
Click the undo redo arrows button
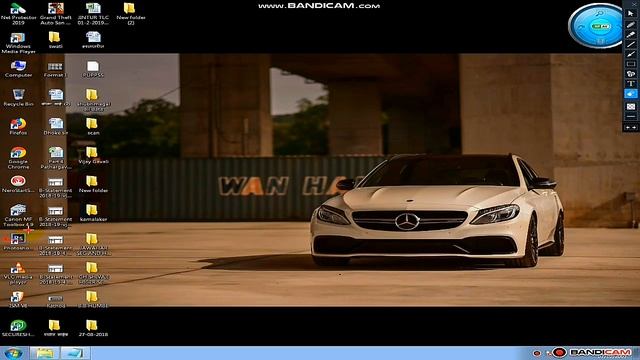pyautogui.click(x=631, y=128)
